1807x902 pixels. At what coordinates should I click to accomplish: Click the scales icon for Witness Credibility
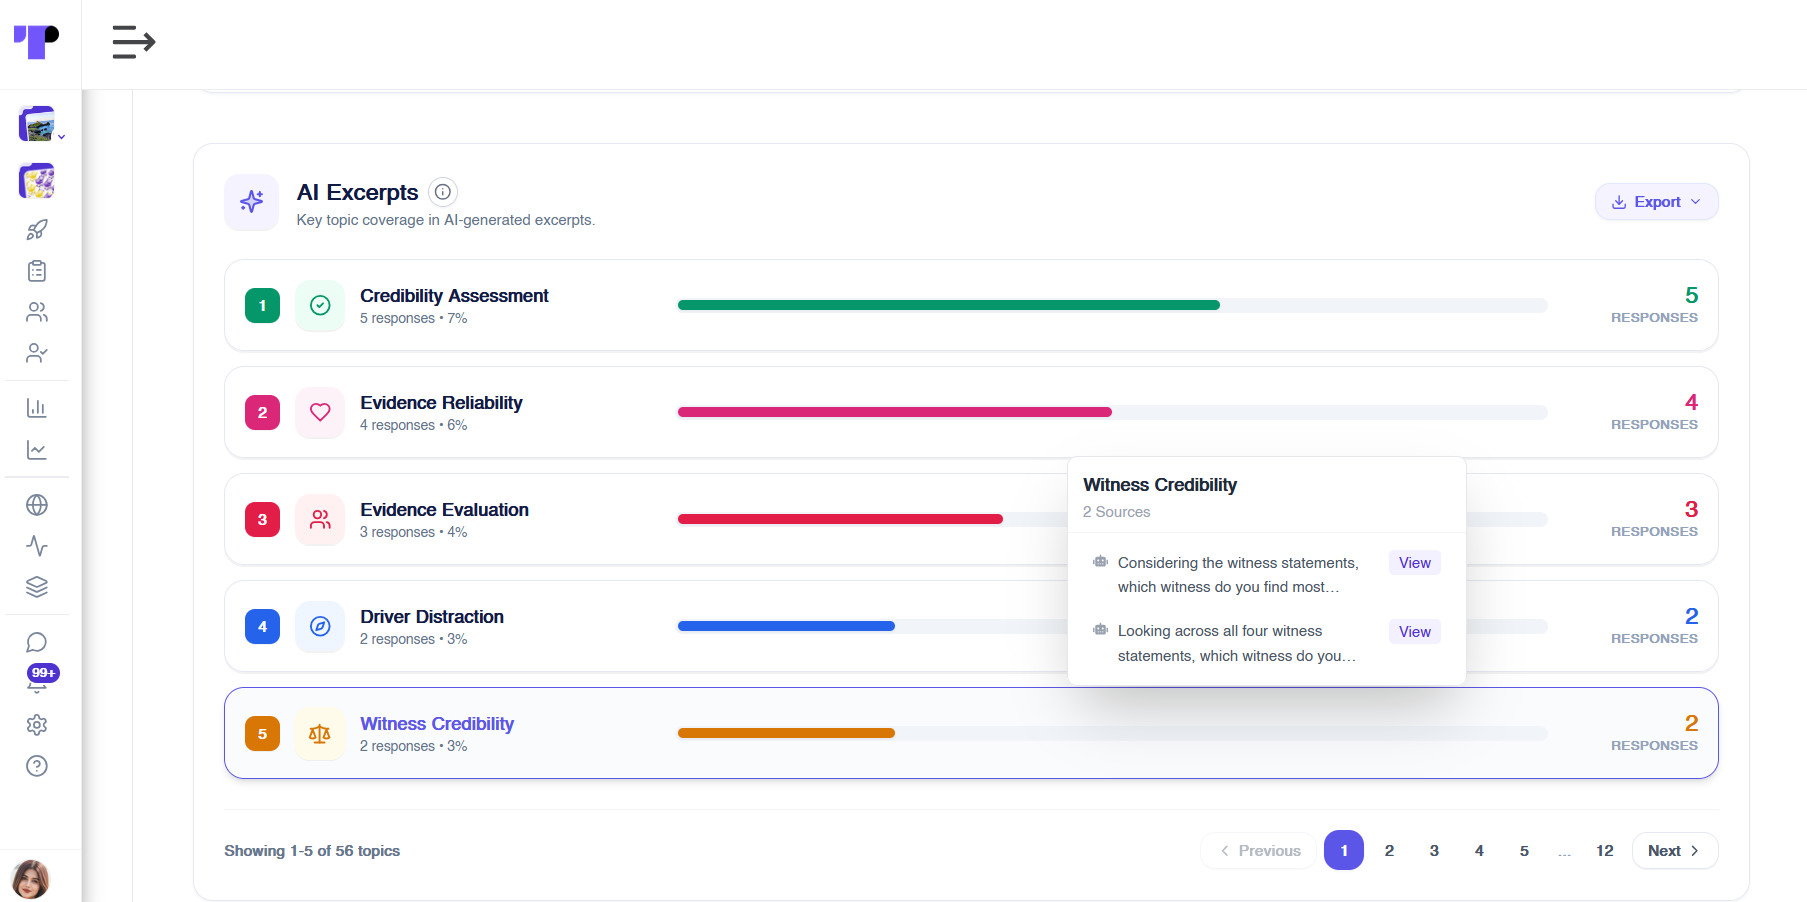tap(320, 733)
